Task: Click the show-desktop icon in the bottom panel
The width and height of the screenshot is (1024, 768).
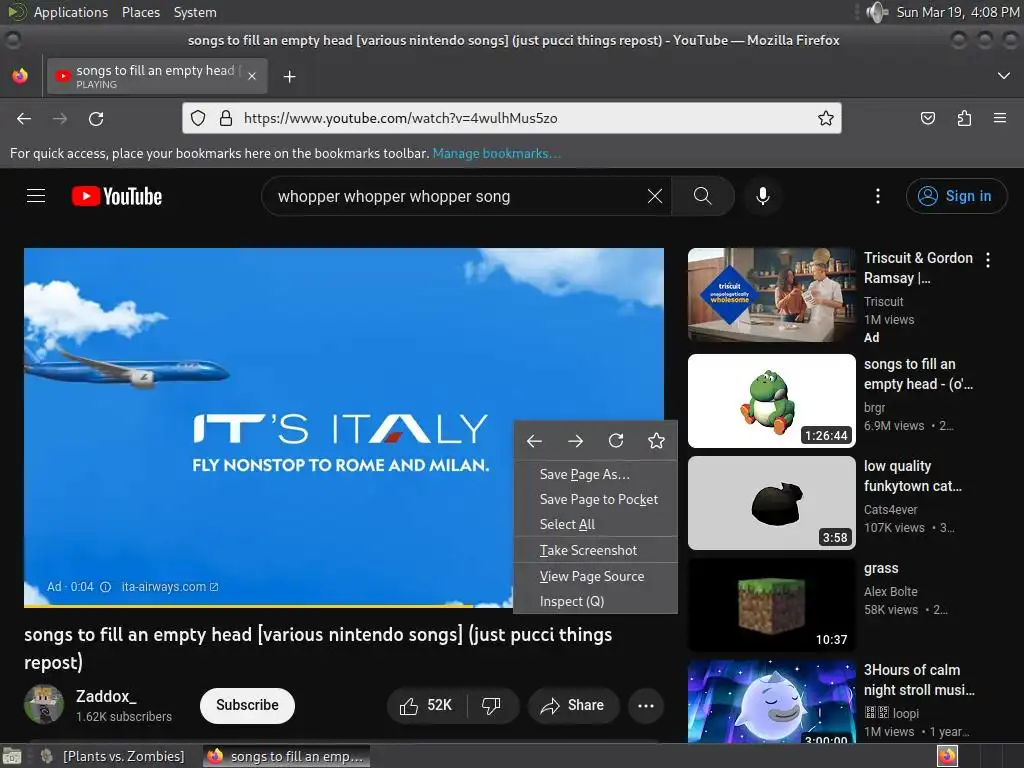Action: coord(12,756)
